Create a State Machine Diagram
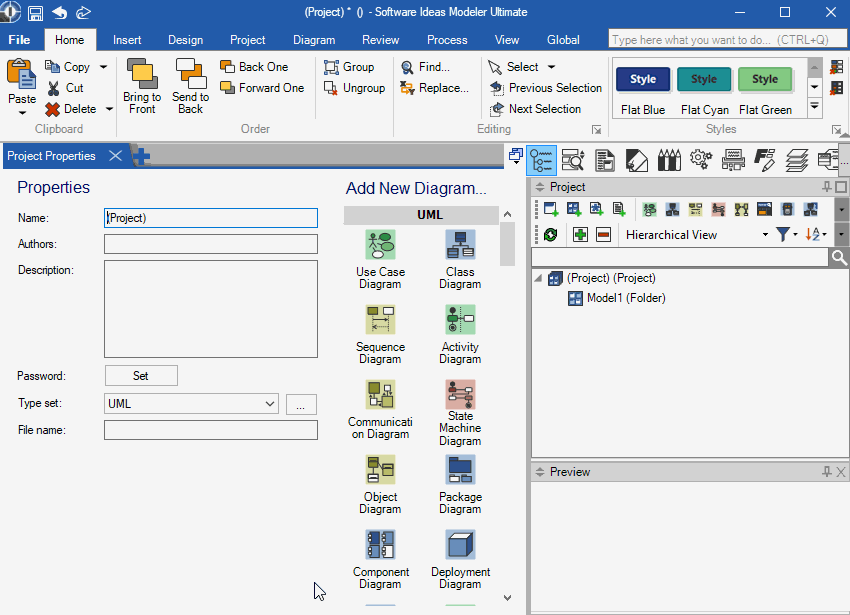The image size is (850, 615). [x=460, y=395]
